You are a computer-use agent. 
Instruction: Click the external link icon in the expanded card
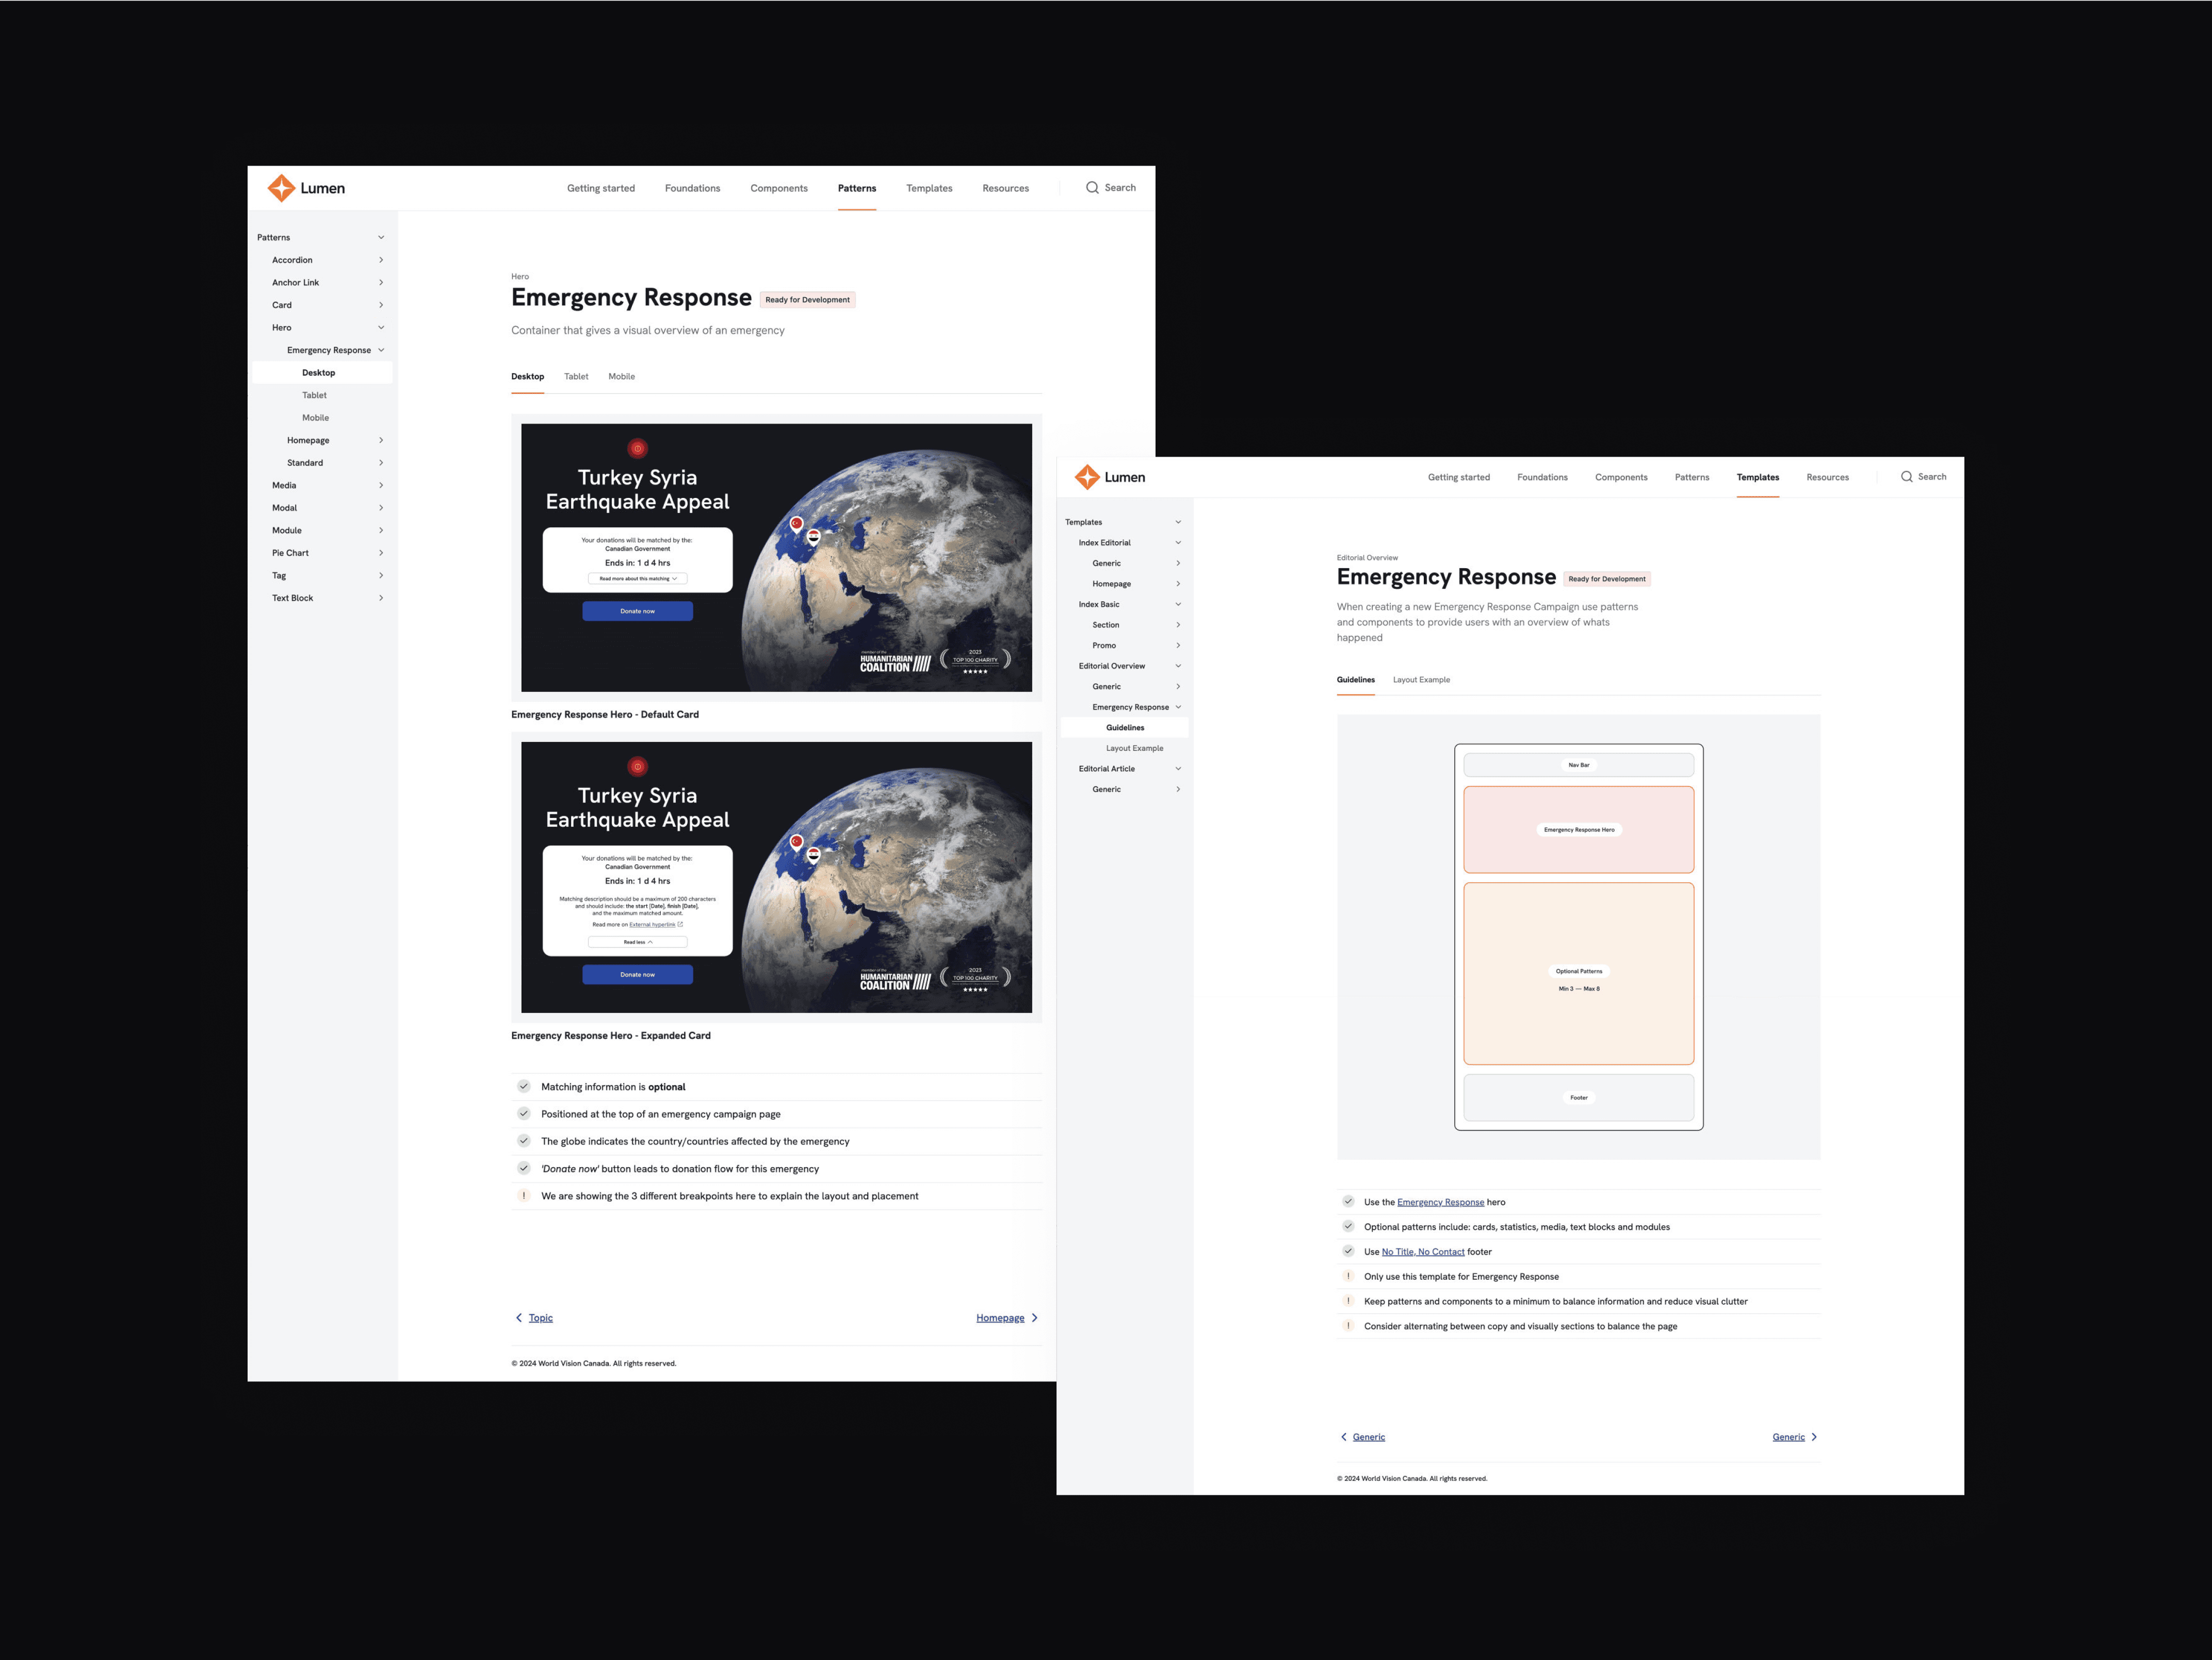pos(680,924)
